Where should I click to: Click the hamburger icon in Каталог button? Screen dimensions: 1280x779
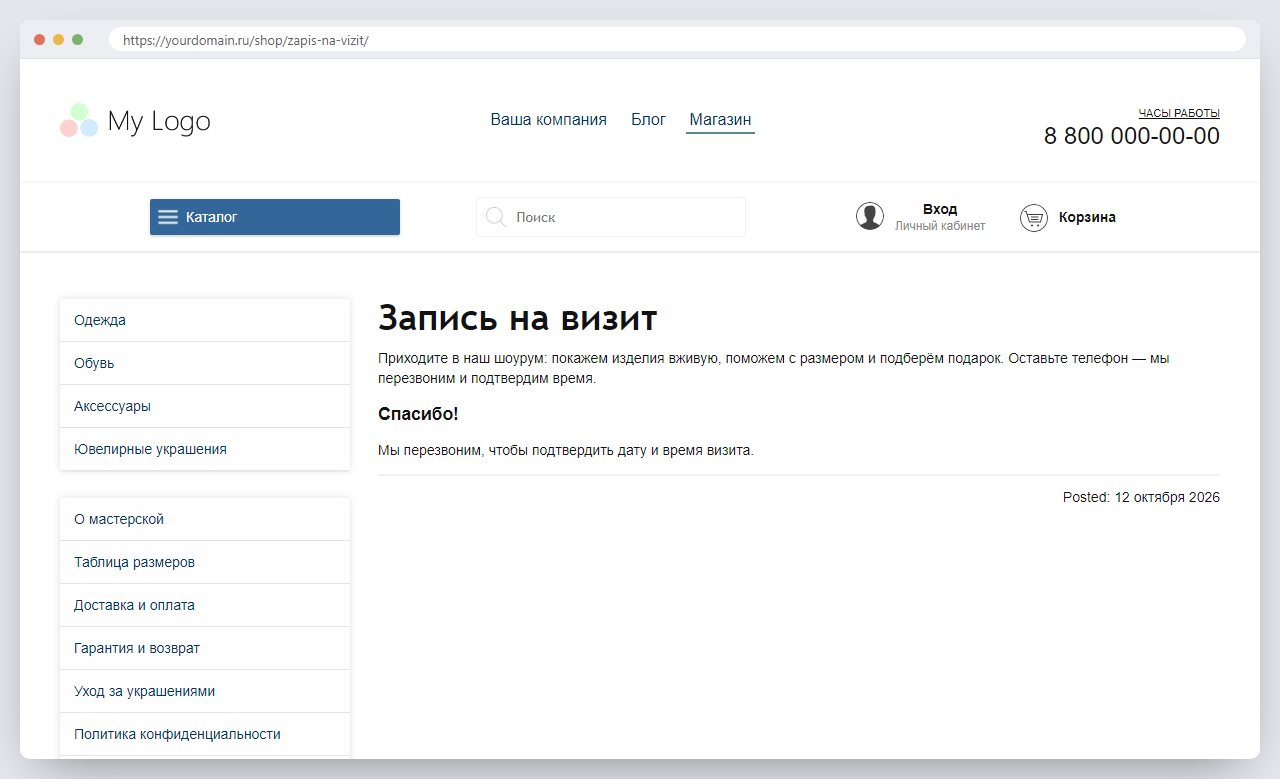[168, 217]
